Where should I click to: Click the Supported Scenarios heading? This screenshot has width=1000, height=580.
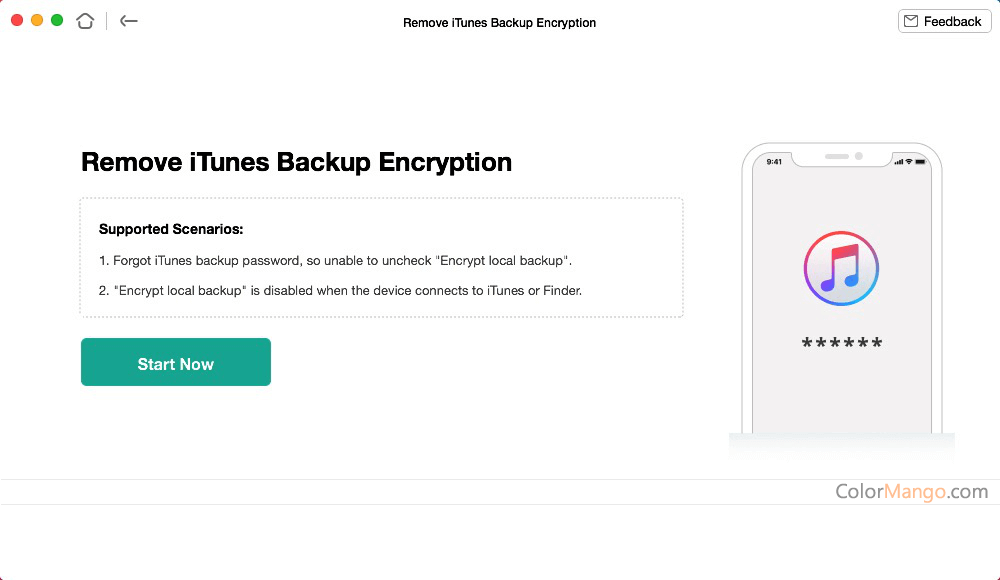pyautogui.click(x=171, y=229)
